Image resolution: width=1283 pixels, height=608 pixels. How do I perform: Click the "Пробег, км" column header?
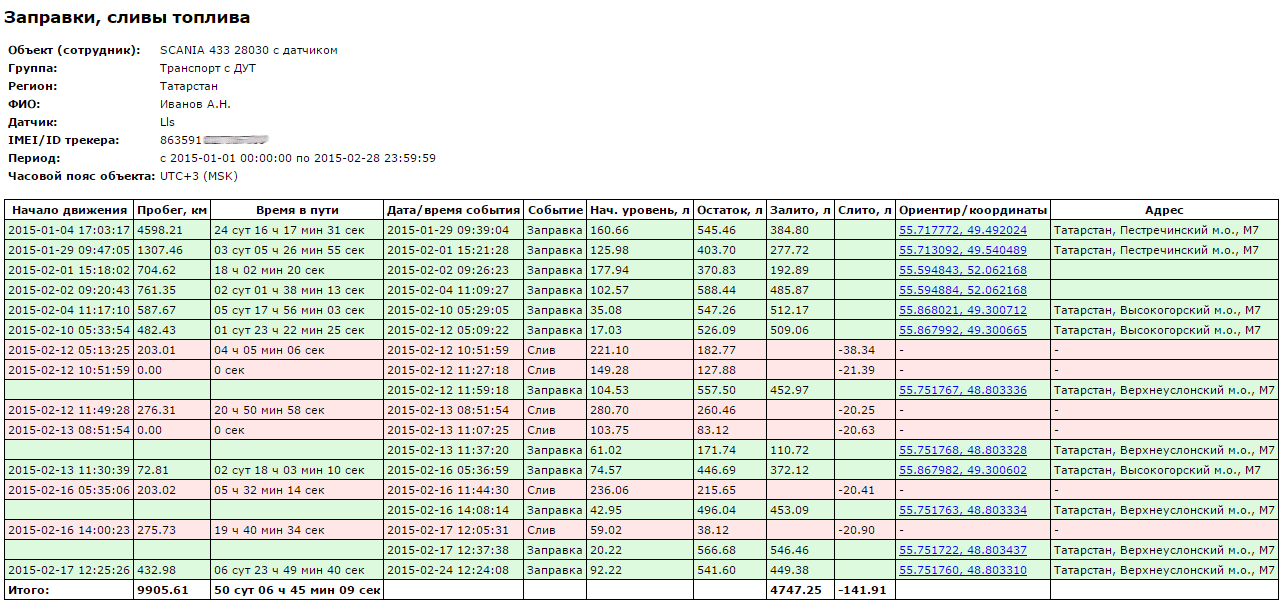pos(172,210)
